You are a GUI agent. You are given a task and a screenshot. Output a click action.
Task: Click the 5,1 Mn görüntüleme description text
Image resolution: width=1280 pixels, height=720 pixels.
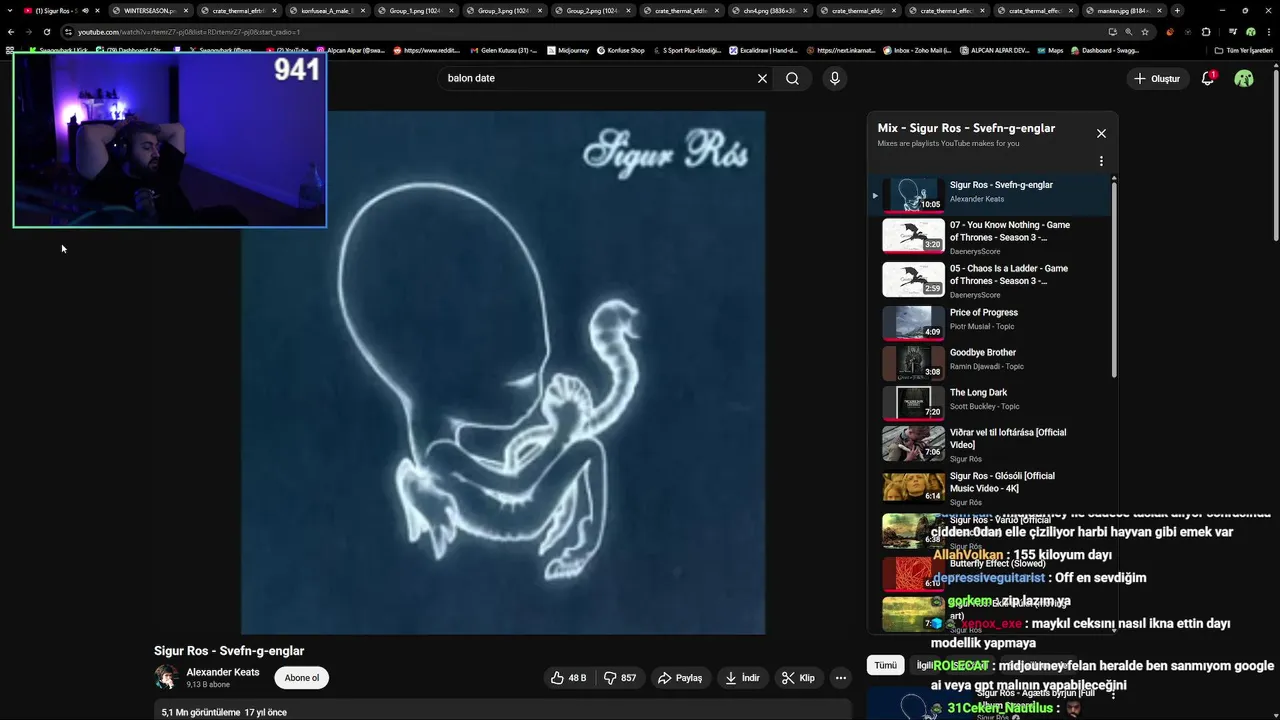[224, 712]
